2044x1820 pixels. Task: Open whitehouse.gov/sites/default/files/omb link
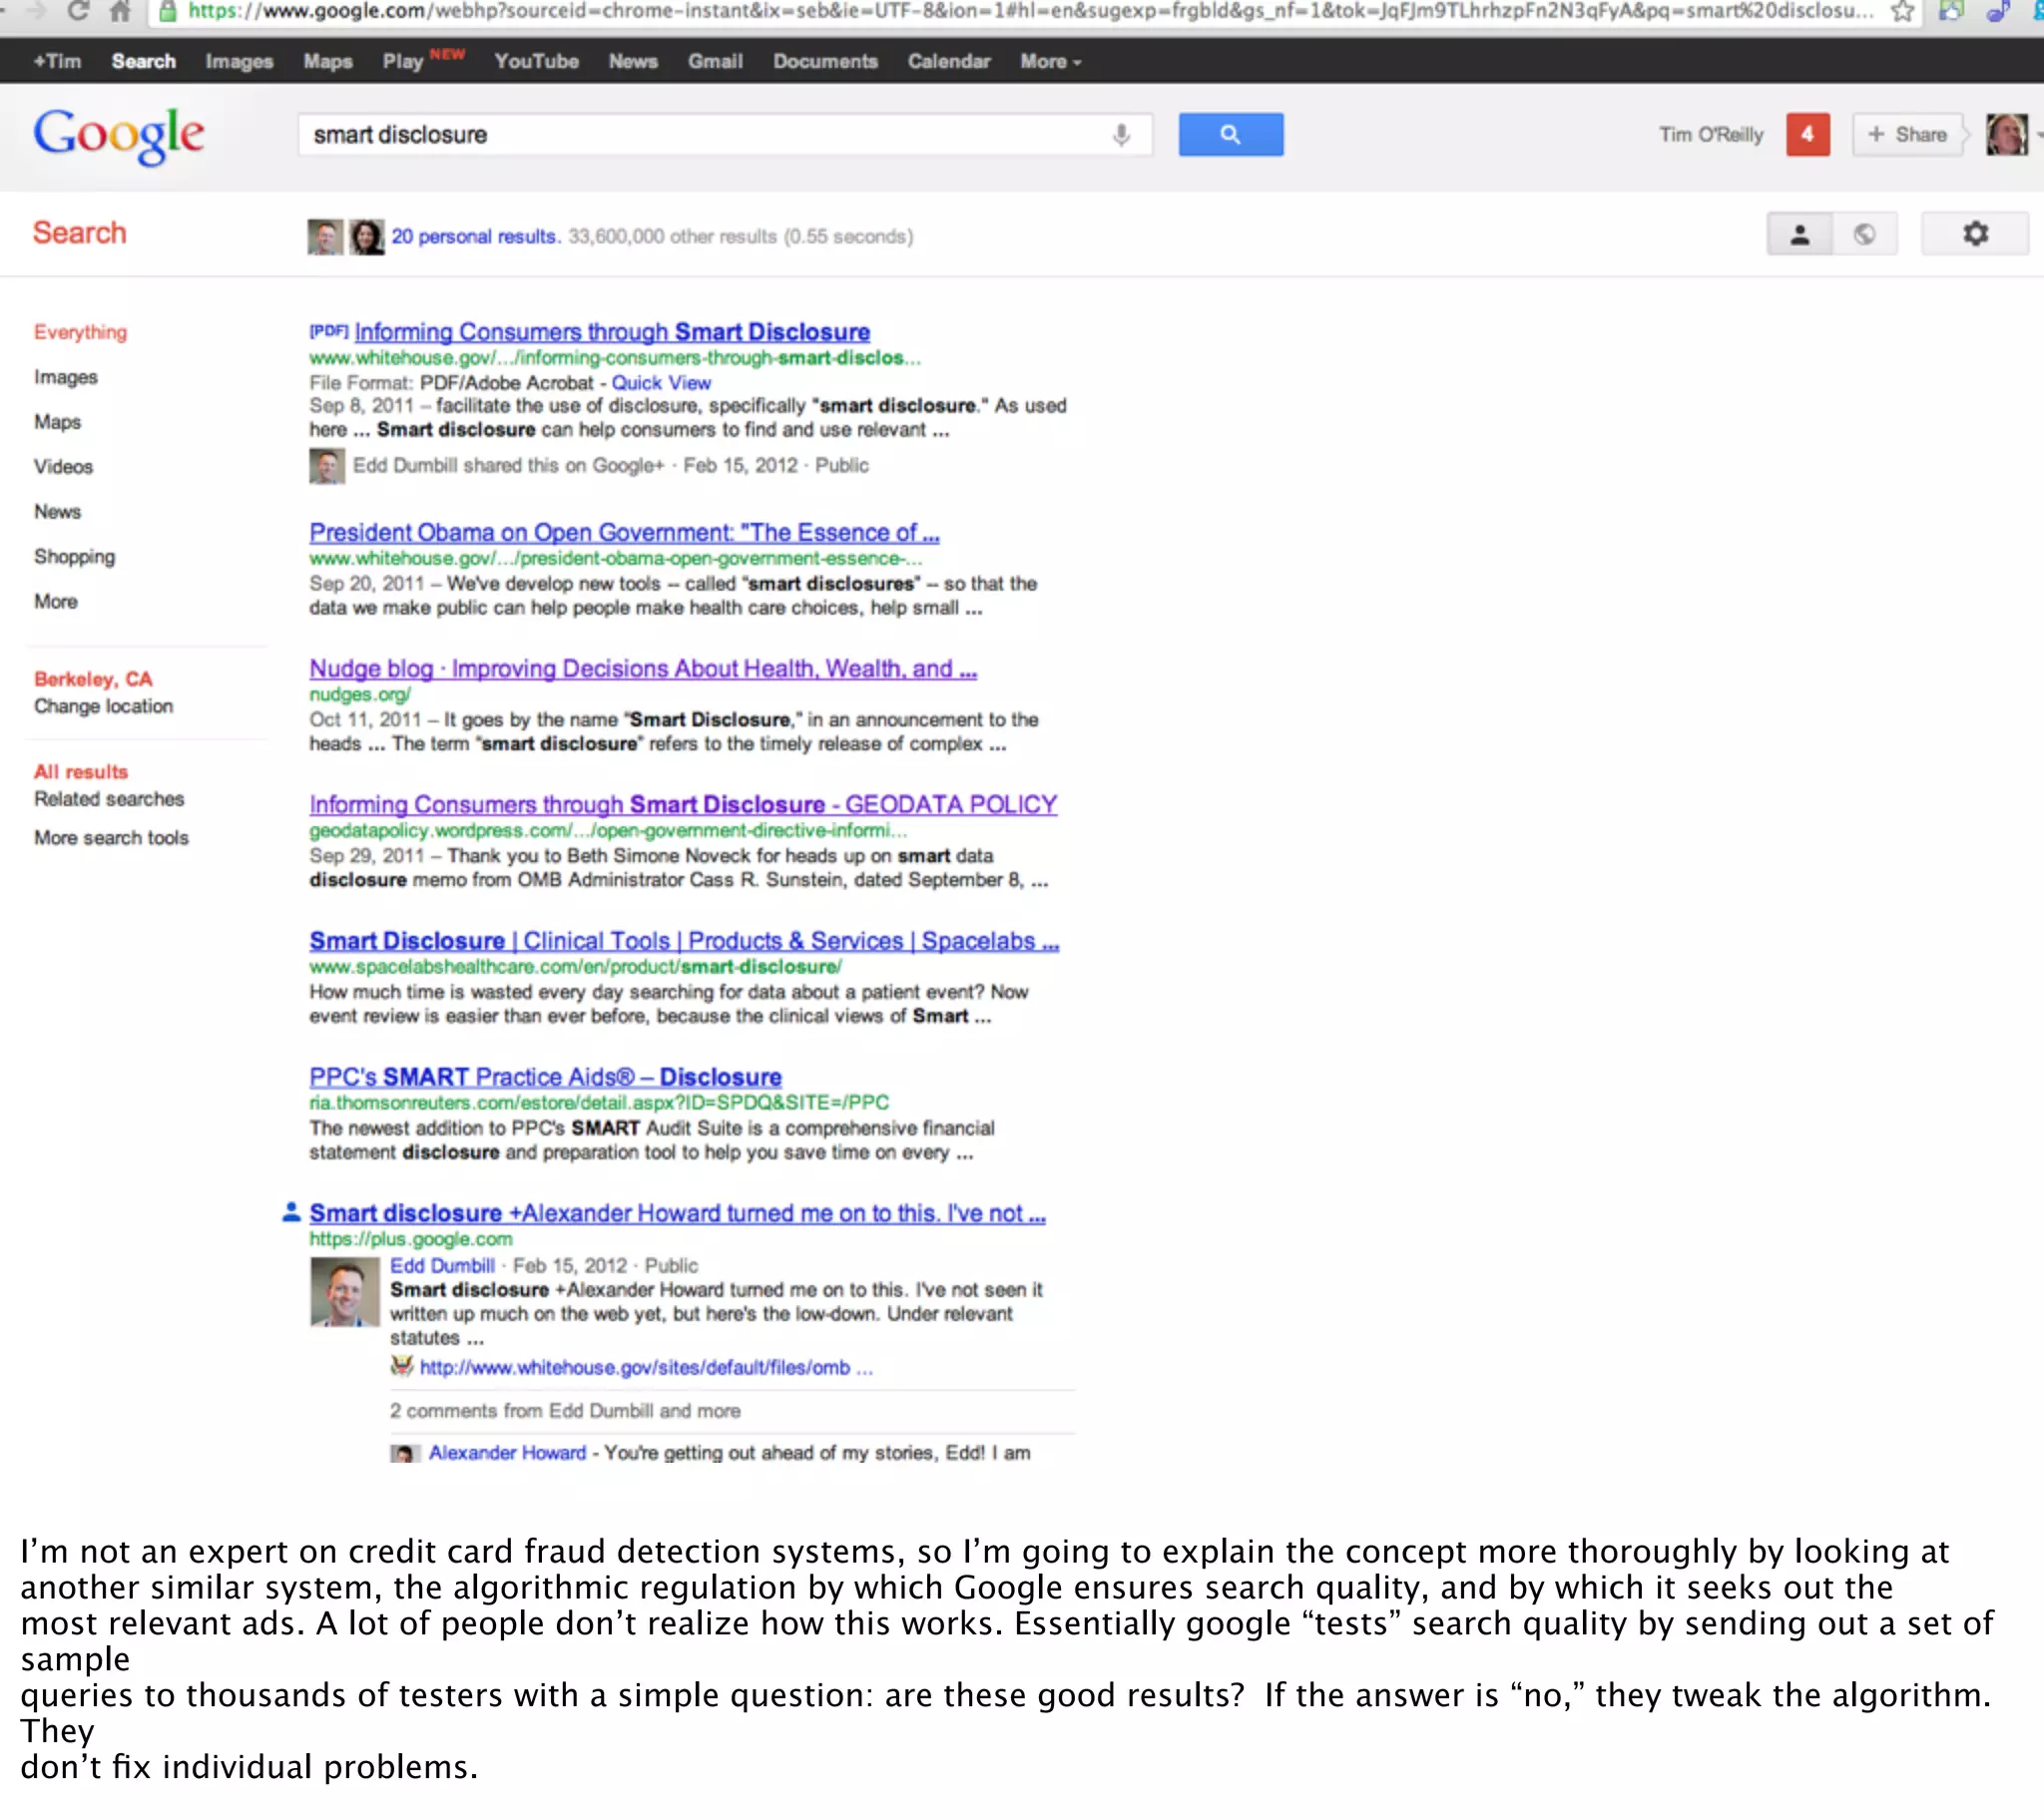(646, 1368)
